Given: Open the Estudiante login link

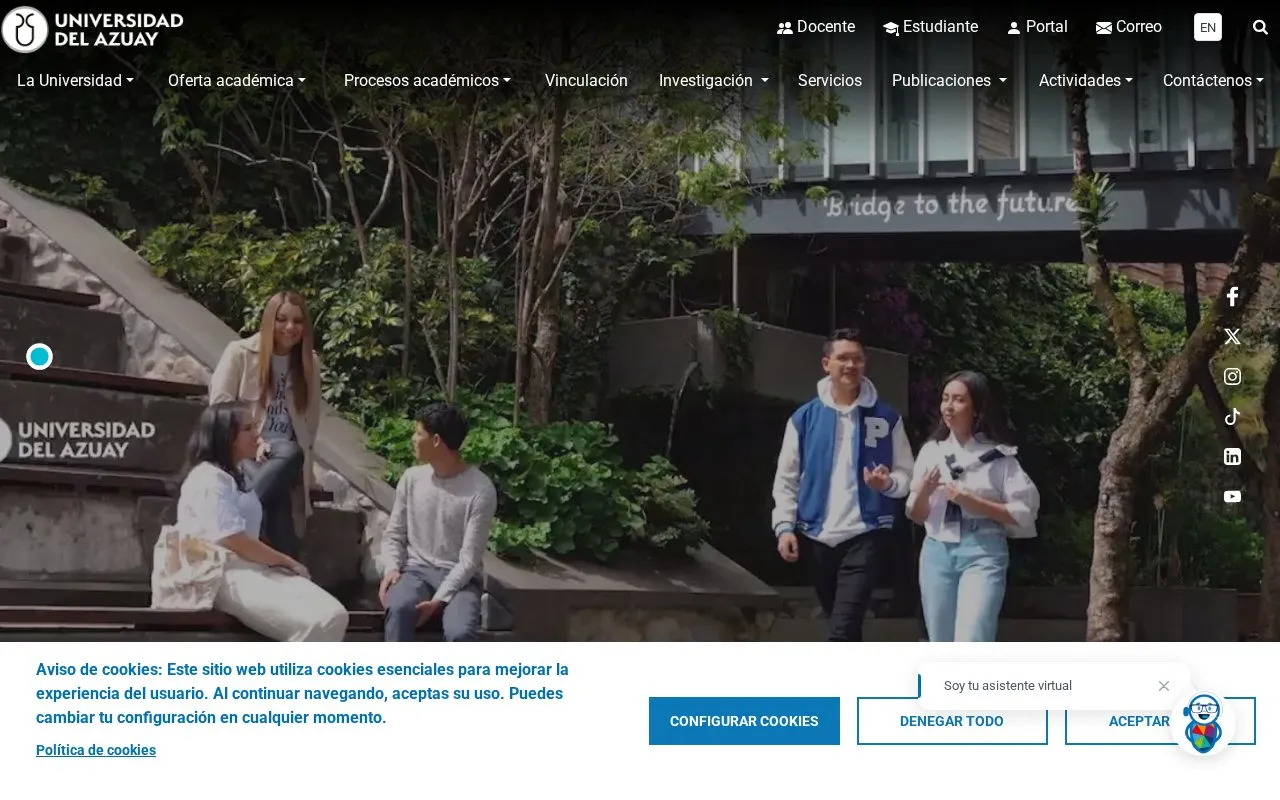Looking at the screenshot, I should (930, 27).
